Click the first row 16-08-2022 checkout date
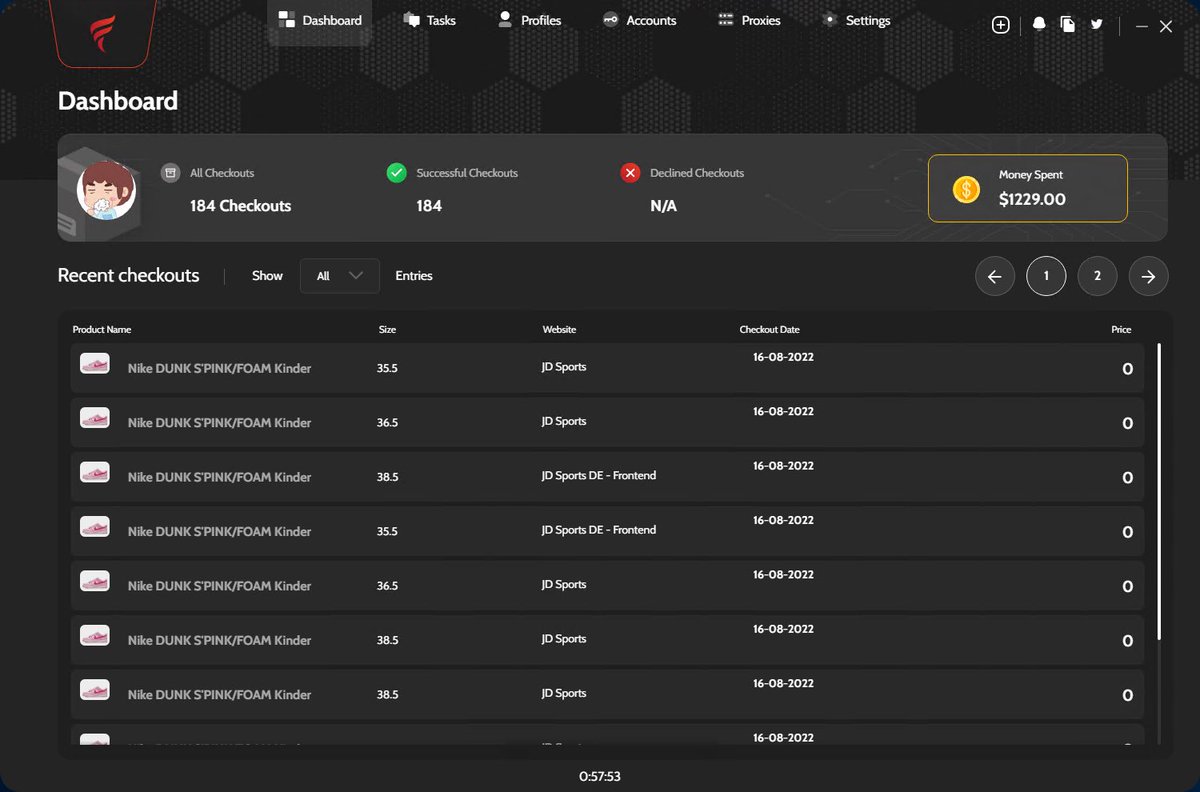This screenshot has height=792, width=1200. coord(783,356)
